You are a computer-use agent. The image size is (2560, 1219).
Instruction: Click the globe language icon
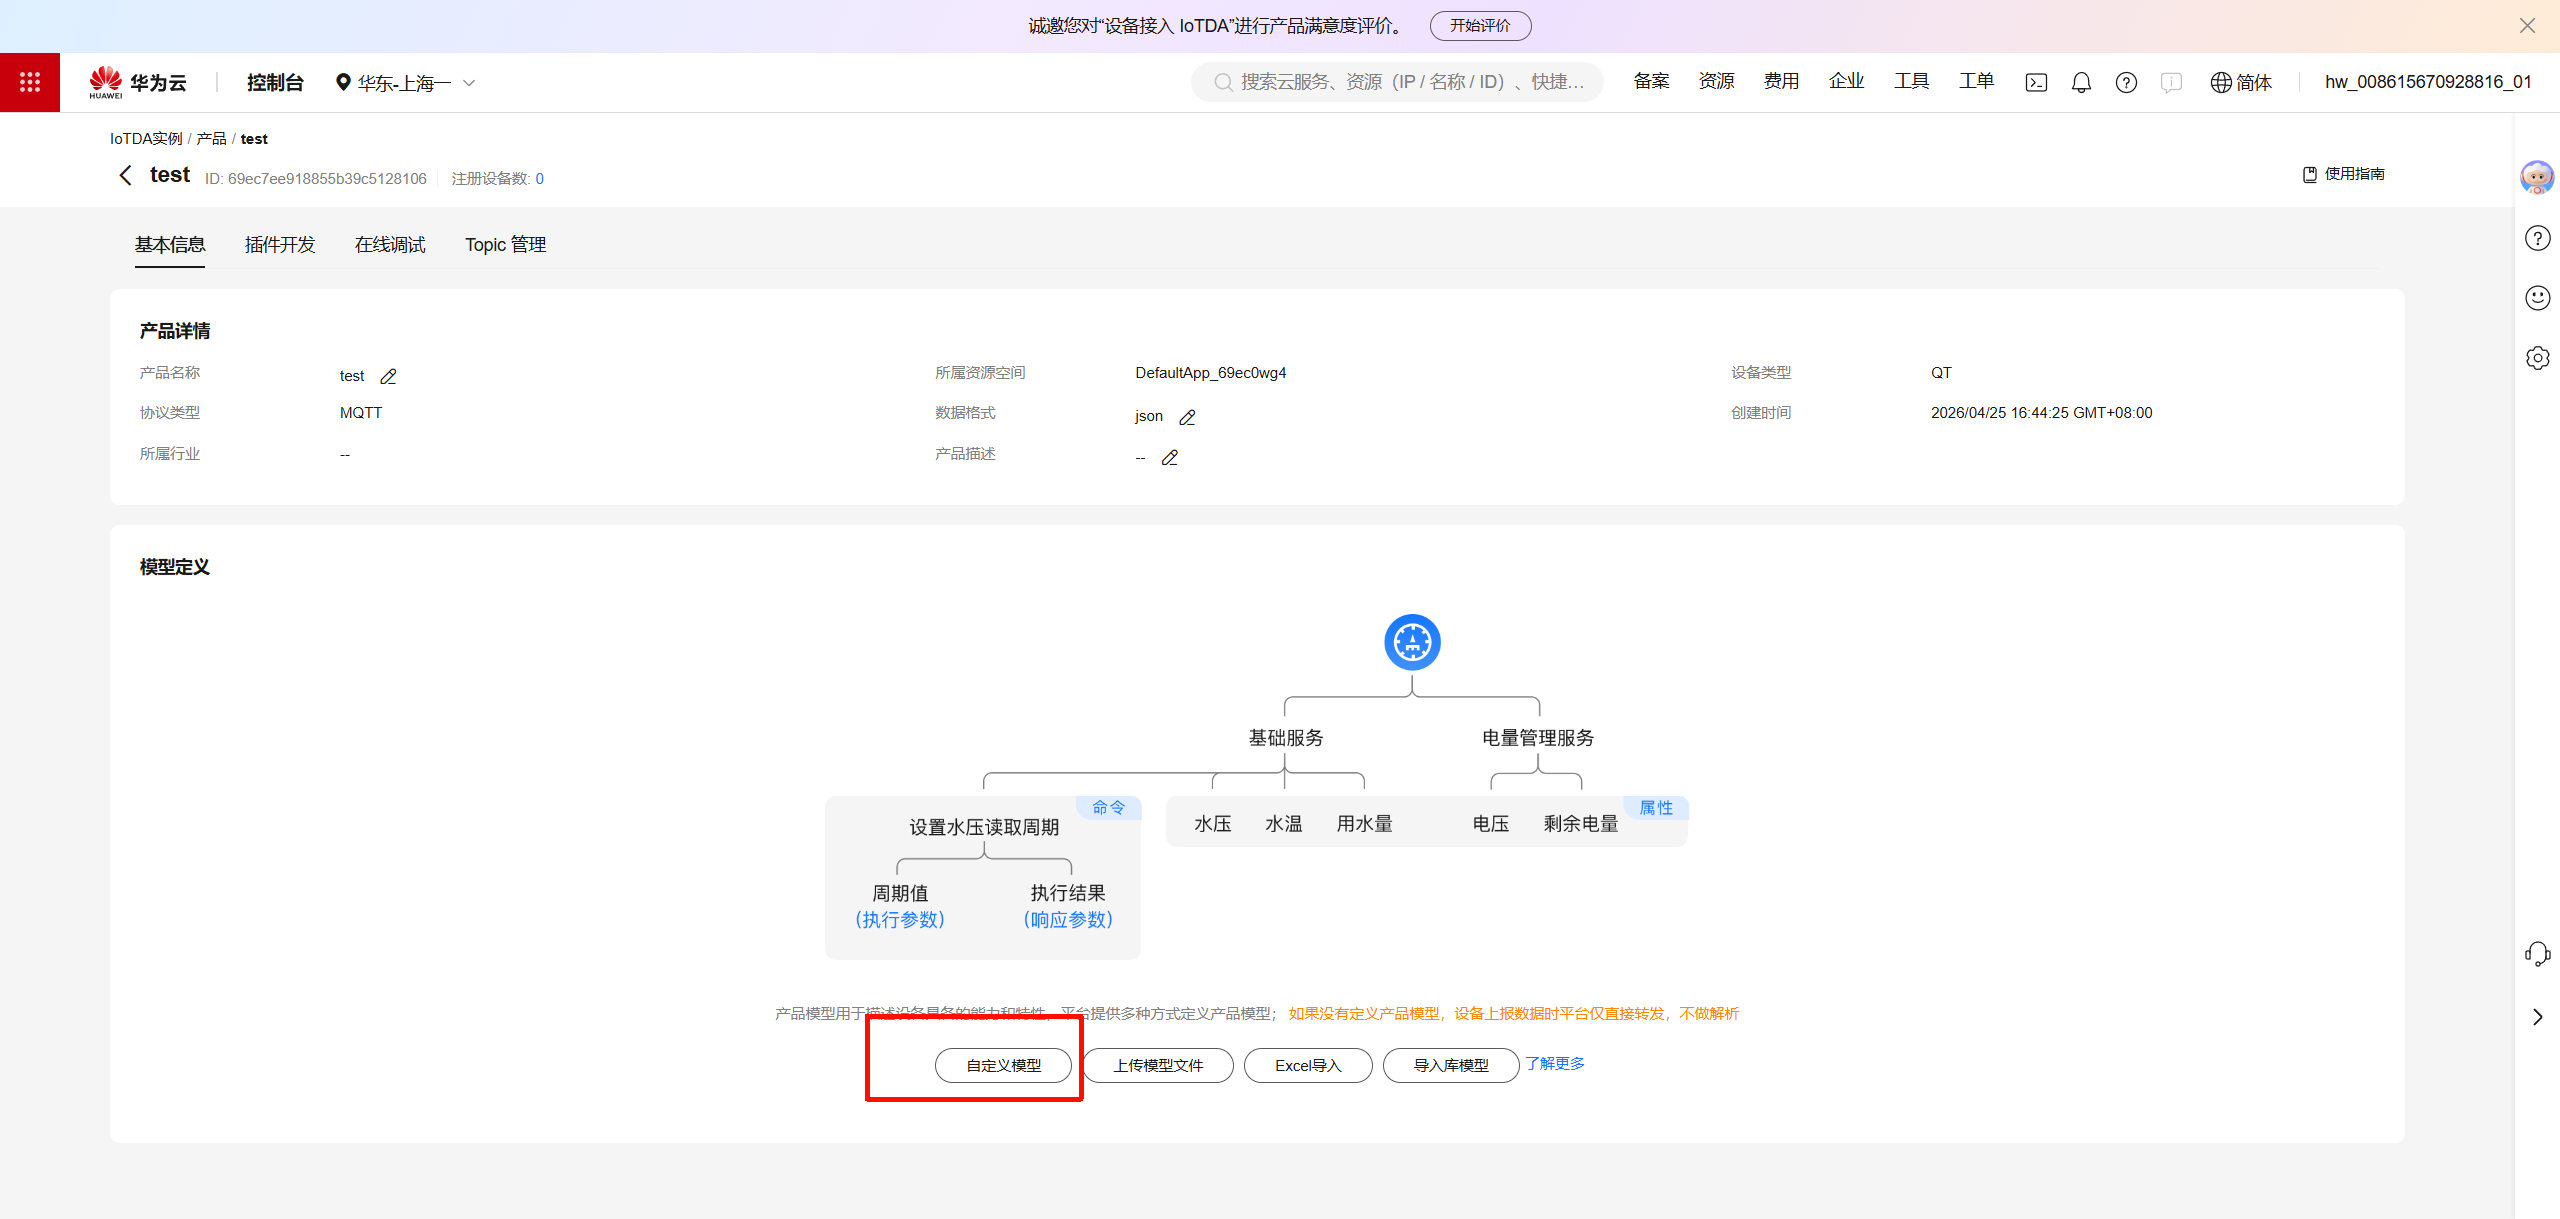(x=2221, y=82)
